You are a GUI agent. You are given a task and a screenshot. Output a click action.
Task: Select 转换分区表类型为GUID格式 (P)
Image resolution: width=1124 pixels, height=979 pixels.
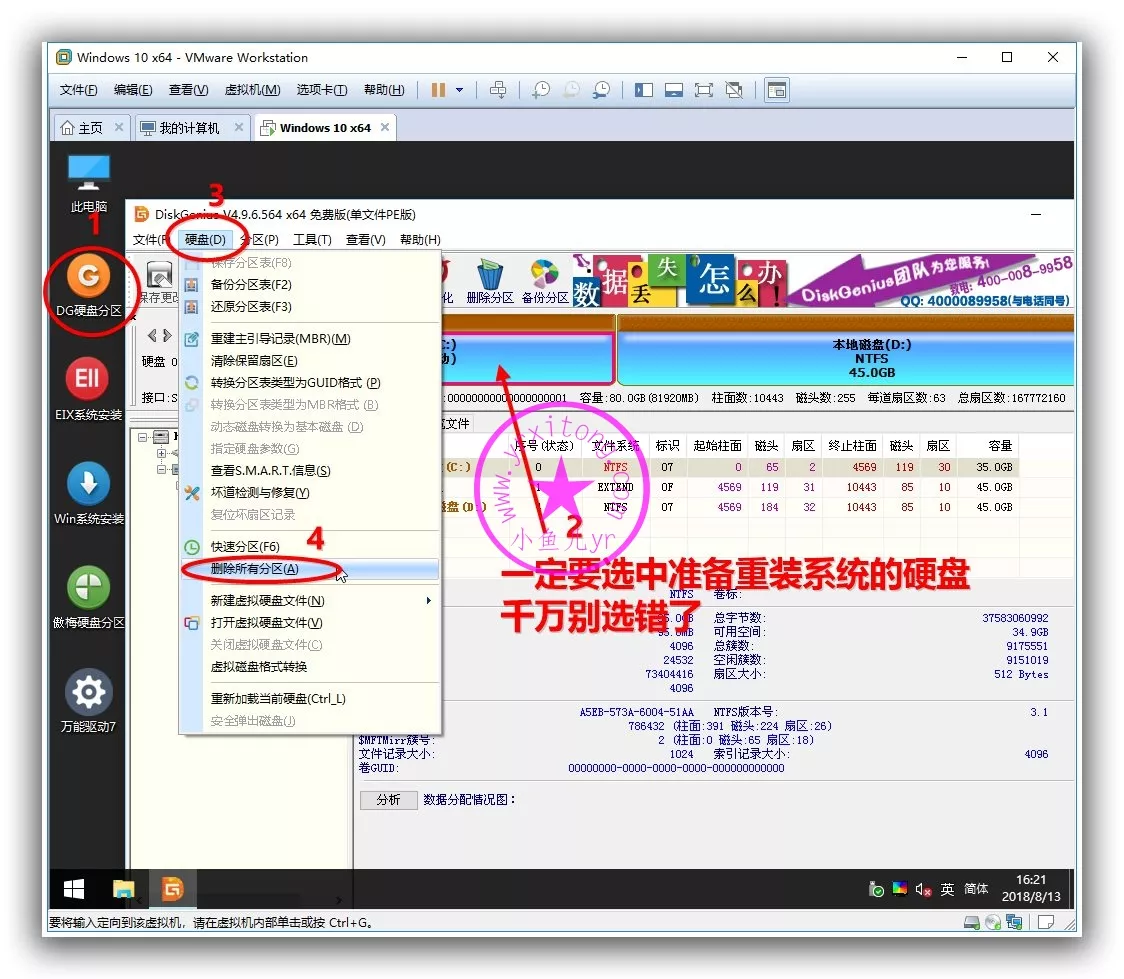310,383
